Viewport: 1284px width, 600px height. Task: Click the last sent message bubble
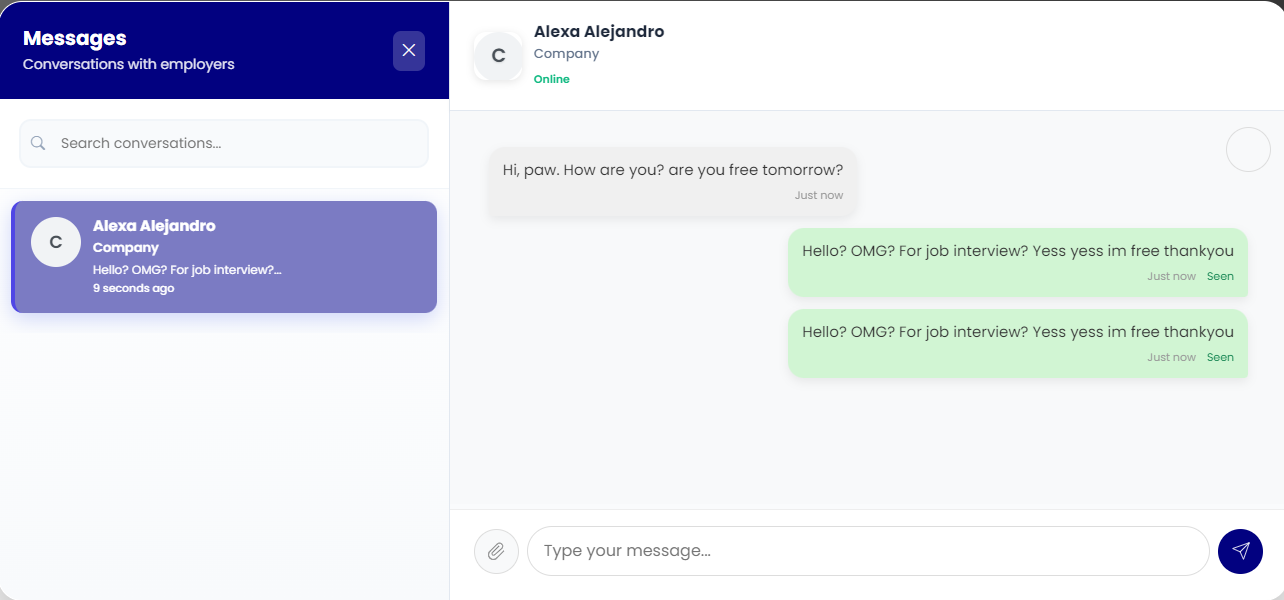1017,332
